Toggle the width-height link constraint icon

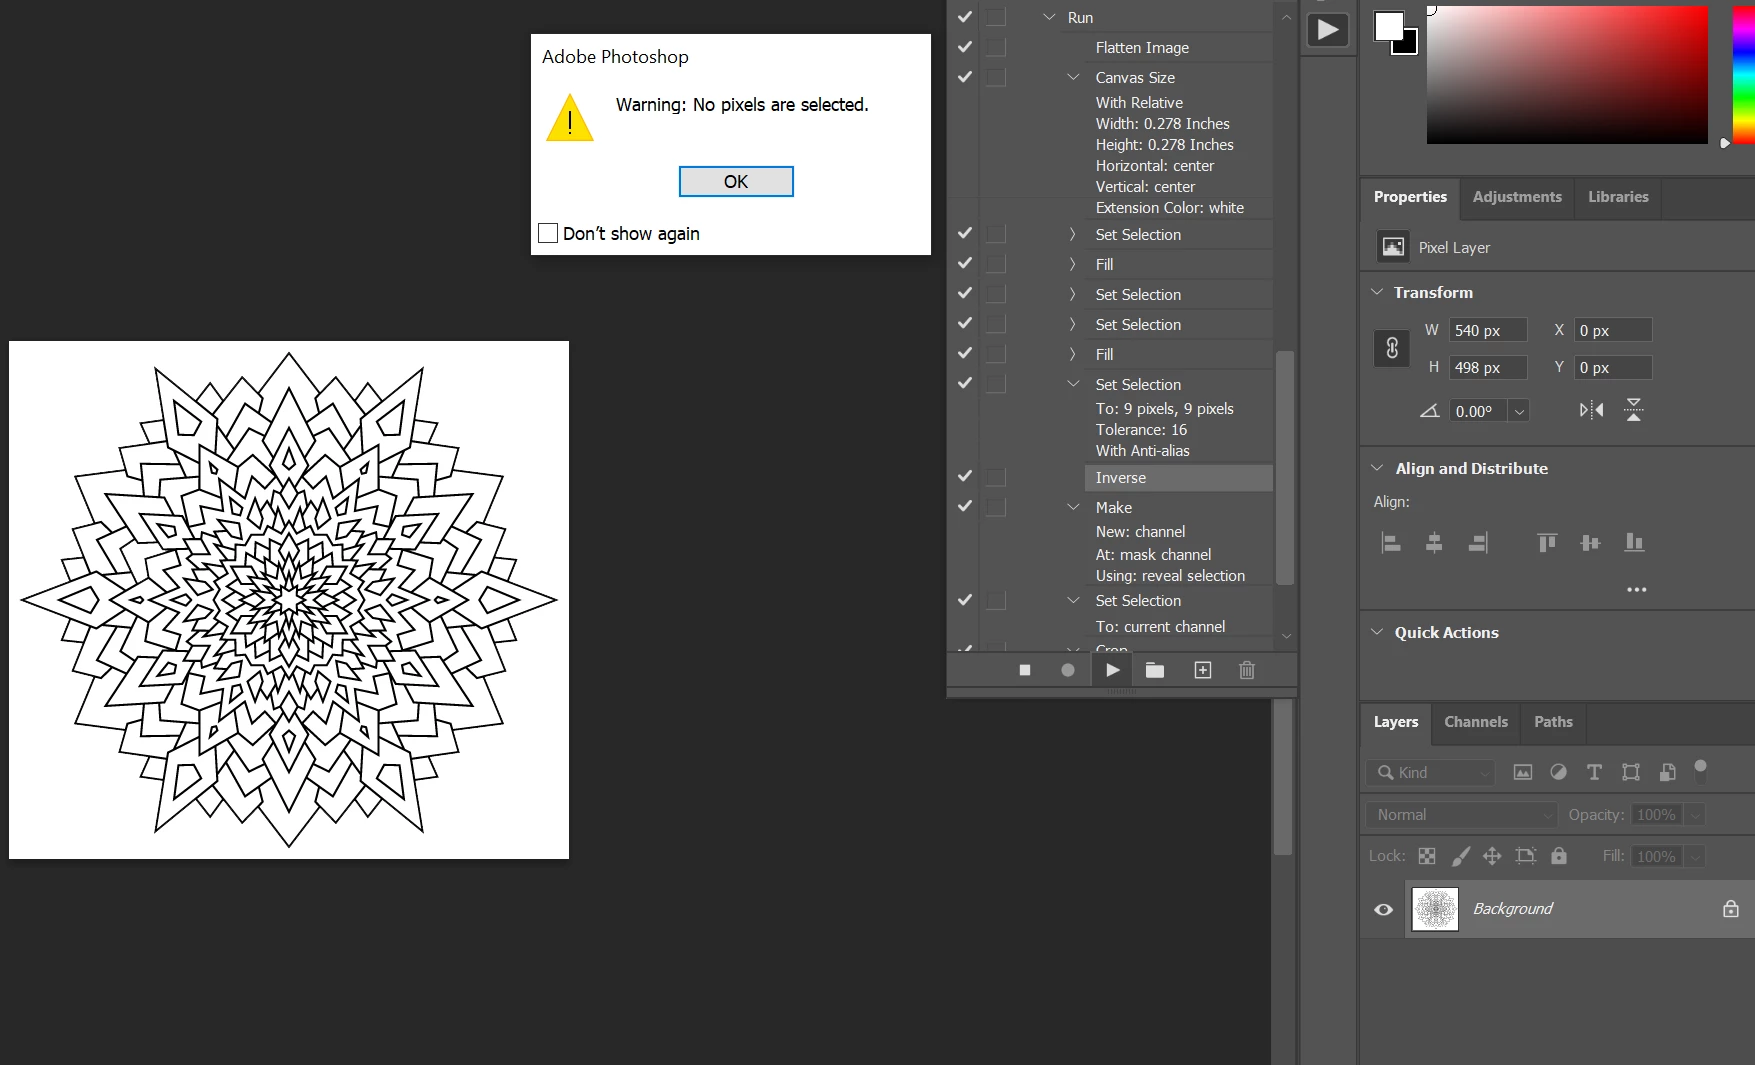tap(1392, 348)
